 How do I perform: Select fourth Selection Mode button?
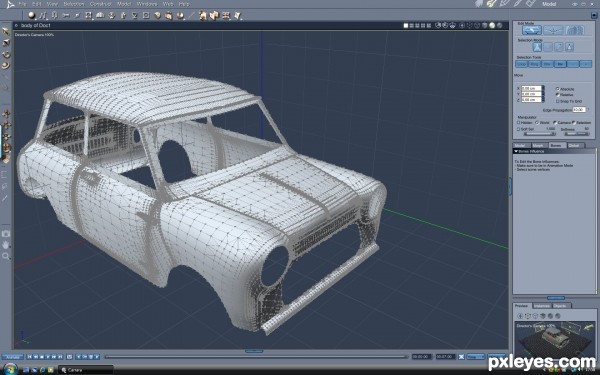(x=569, y=47)
